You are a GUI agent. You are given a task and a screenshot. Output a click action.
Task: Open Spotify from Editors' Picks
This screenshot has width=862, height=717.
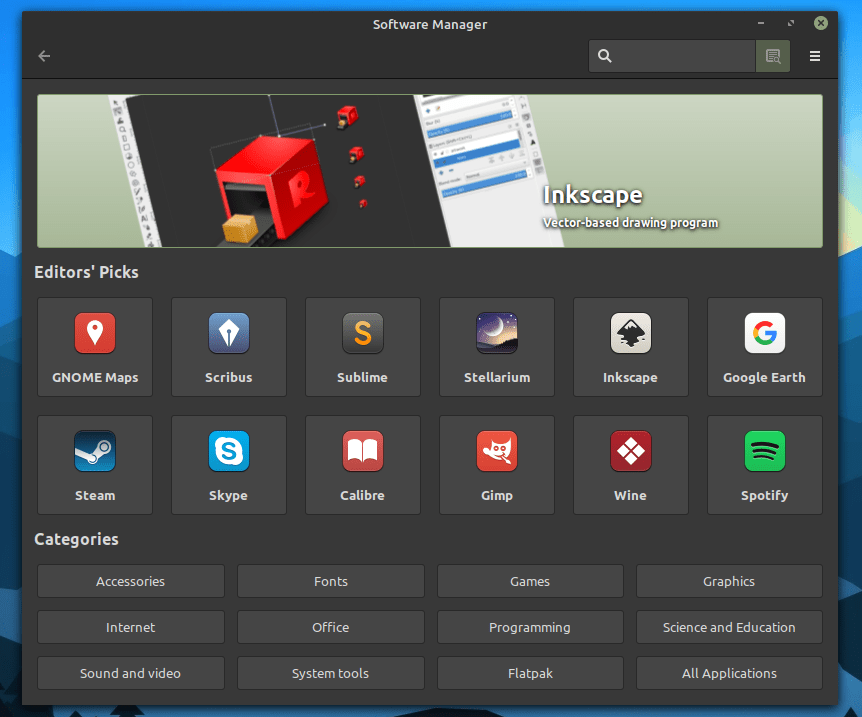764,465
